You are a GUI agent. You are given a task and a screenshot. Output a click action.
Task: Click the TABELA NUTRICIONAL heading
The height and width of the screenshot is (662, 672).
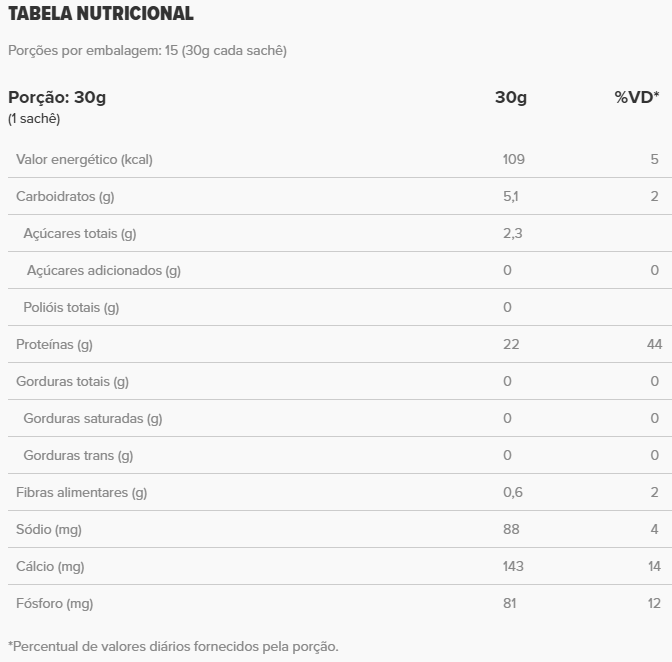coord(101,14)
